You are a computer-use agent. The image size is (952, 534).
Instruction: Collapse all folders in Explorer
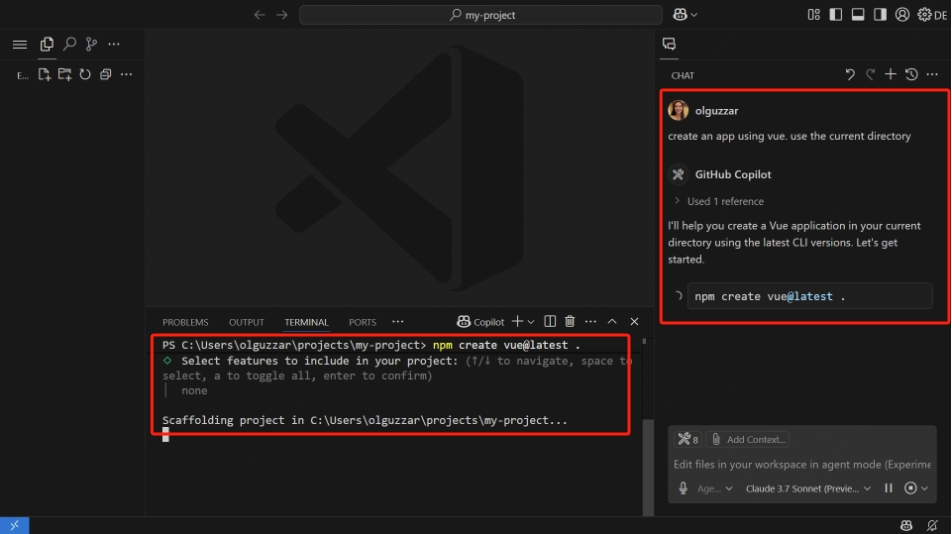[x=106, y=75]
